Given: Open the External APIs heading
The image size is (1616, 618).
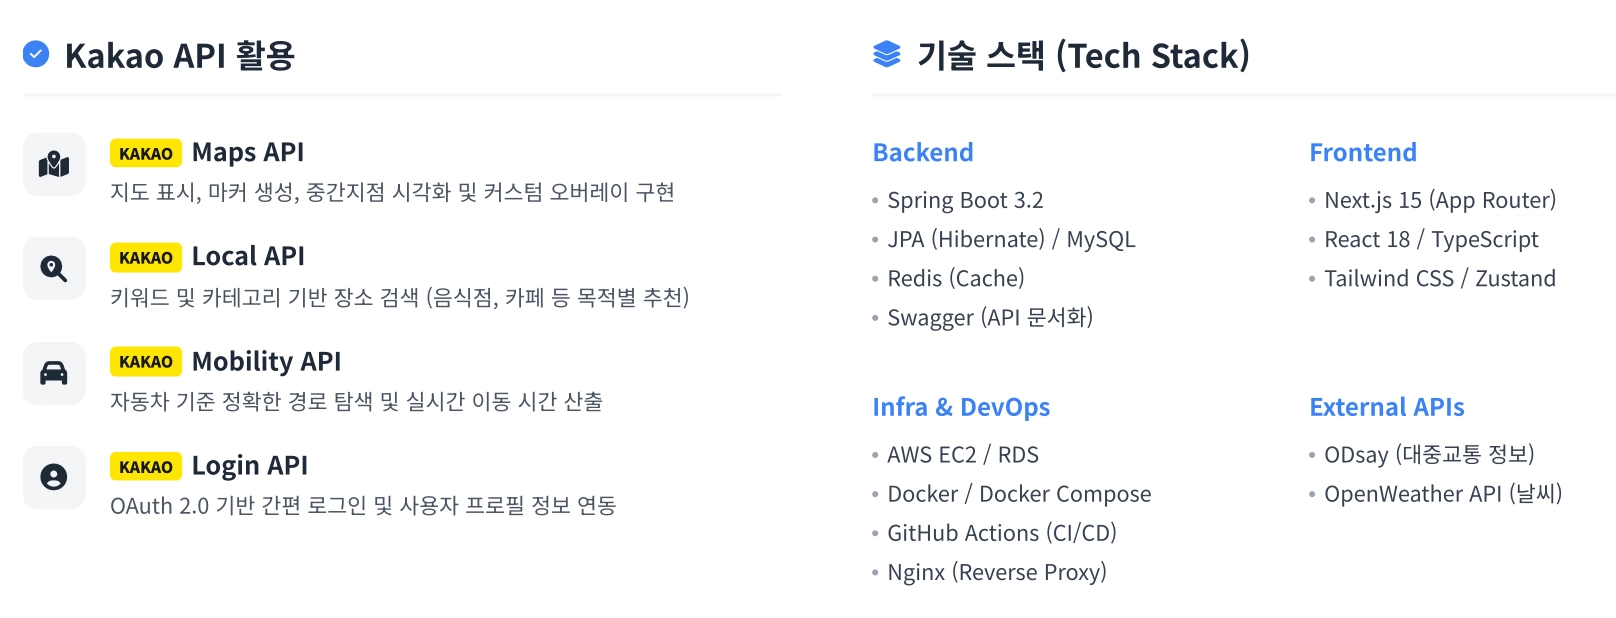Looking at the screenshot, I should pyautogui.click(x=1387, y=407).
